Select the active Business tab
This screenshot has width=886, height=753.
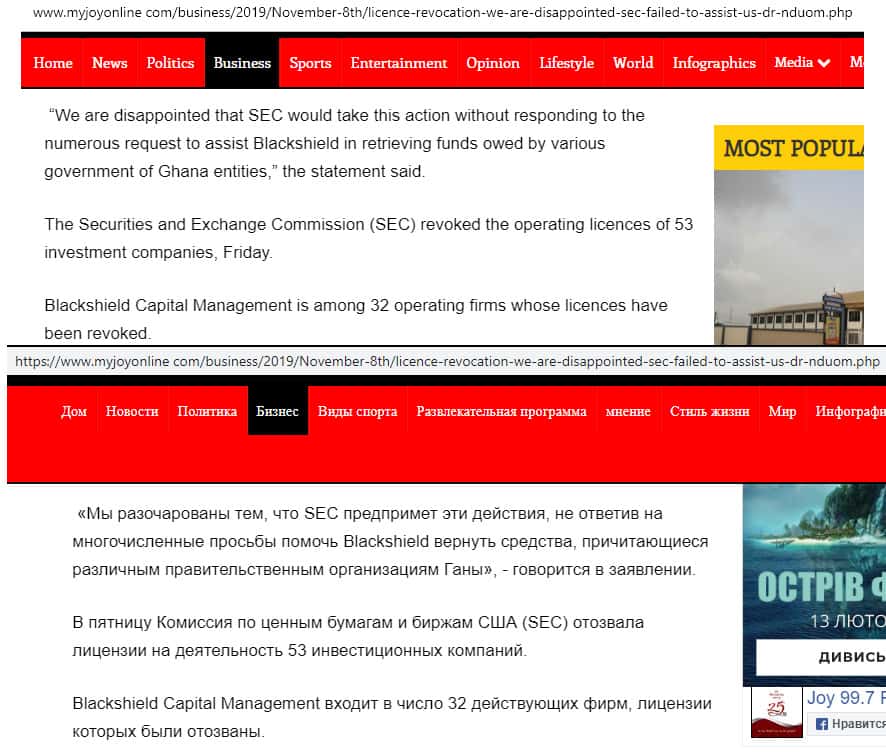coord(242,63)
